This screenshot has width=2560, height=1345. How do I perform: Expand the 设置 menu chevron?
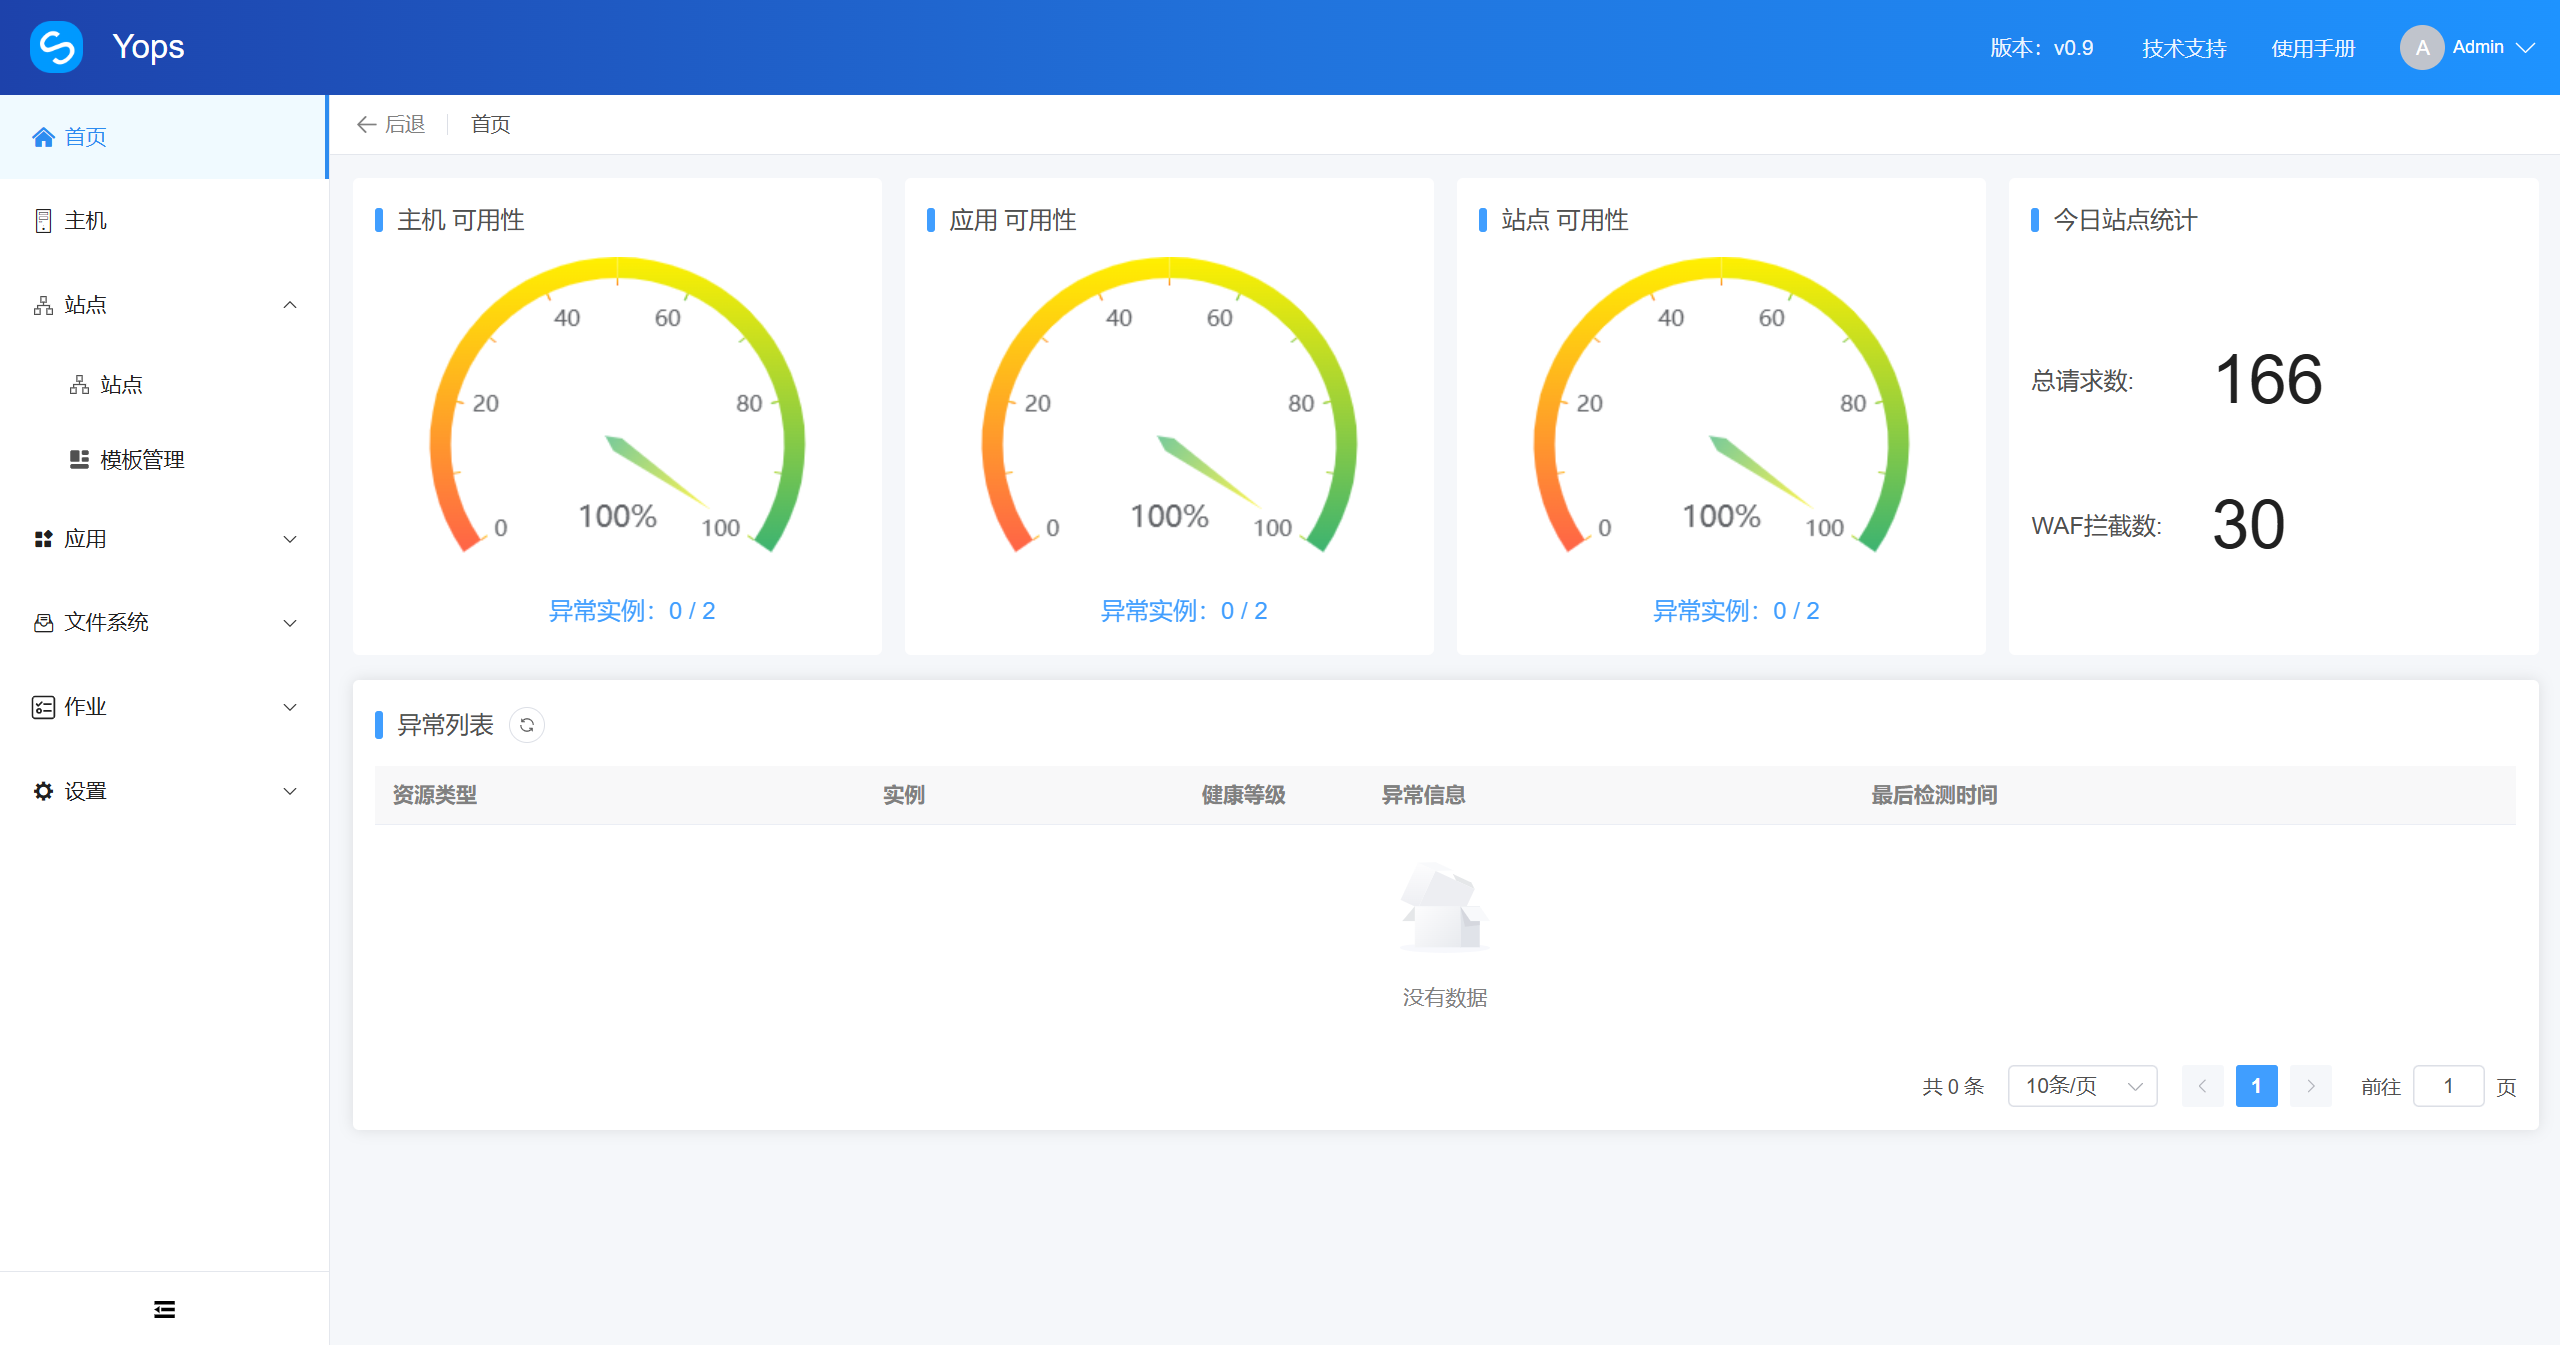[x=290, y=791]
